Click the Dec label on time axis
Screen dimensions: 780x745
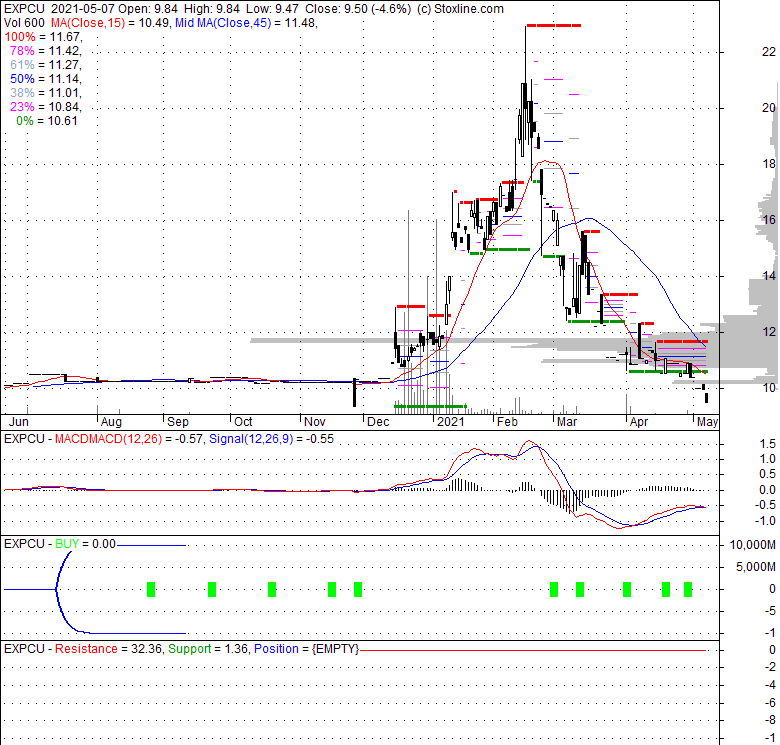pos(378,422)
